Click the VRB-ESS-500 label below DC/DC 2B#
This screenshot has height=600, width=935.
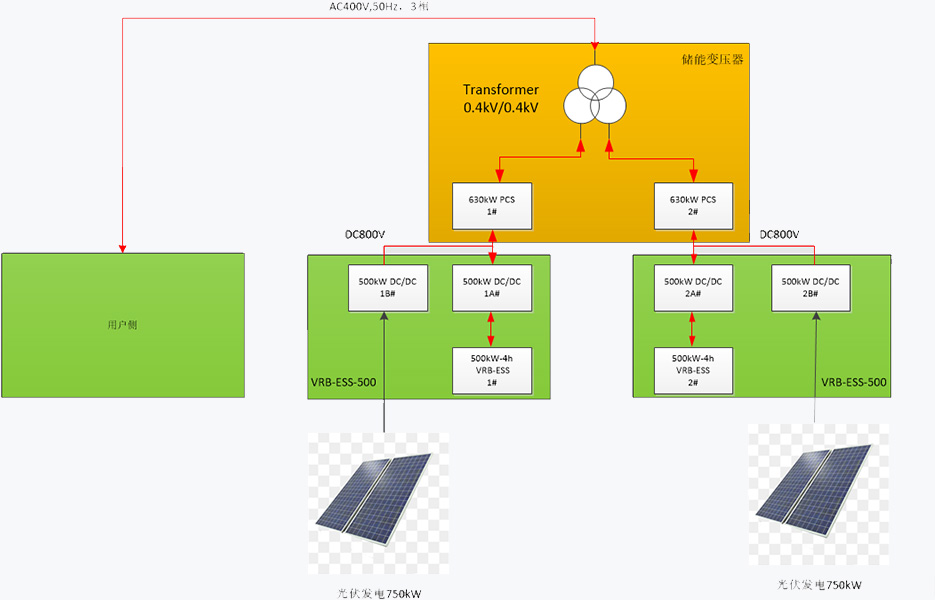click(x=853, y=383)
